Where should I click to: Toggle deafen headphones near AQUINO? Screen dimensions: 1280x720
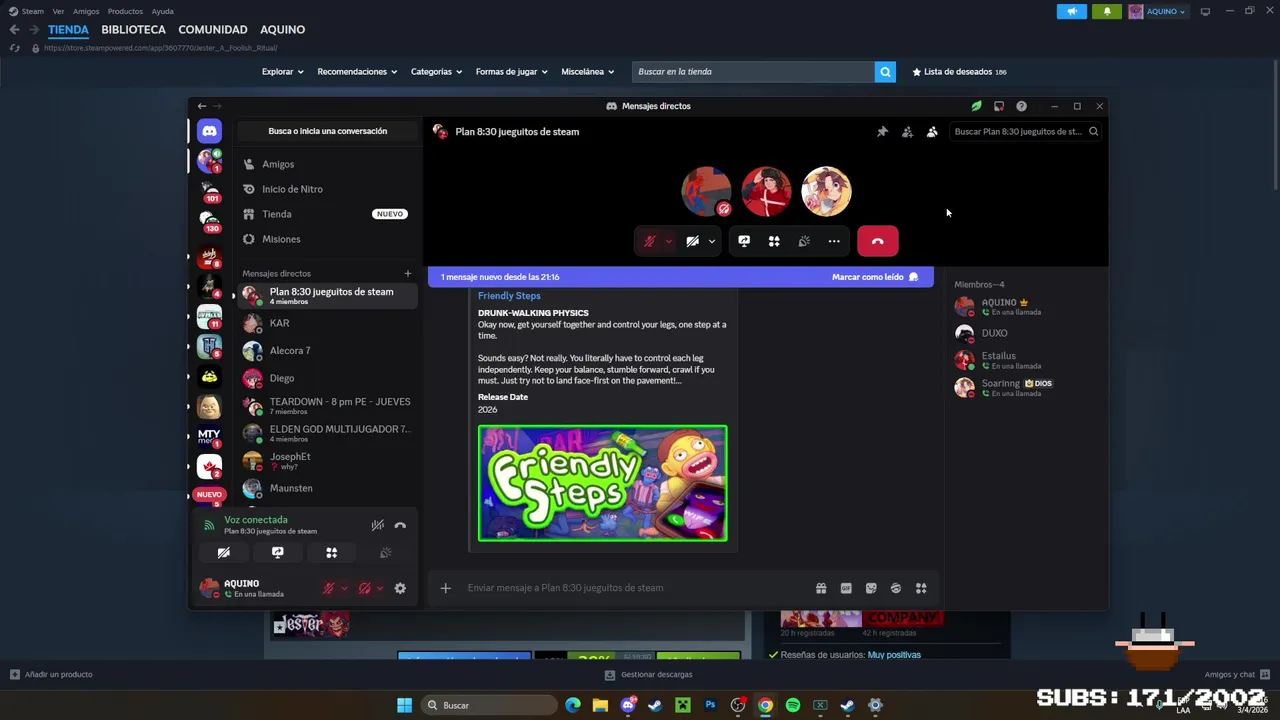365,588
